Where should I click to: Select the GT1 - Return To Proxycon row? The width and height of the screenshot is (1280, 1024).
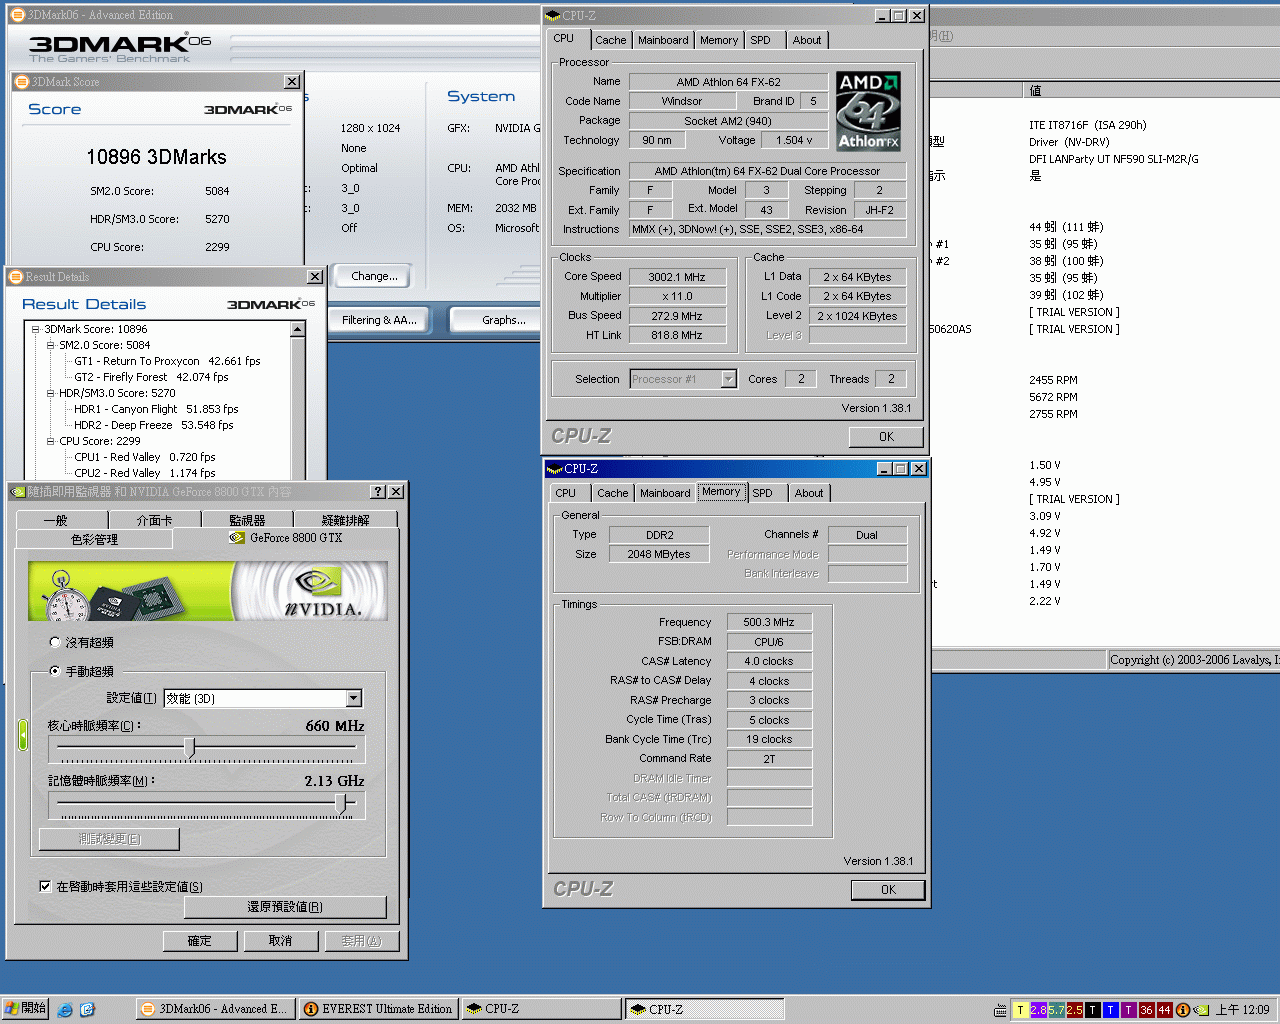coord(167,361)
